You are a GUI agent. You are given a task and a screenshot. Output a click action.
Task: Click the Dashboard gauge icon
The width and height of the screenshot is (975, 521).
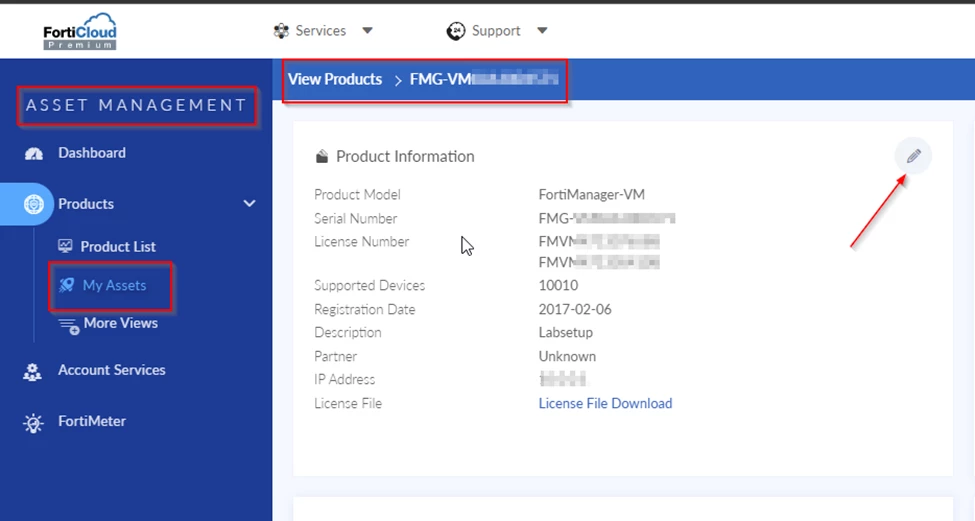(34, 154)
